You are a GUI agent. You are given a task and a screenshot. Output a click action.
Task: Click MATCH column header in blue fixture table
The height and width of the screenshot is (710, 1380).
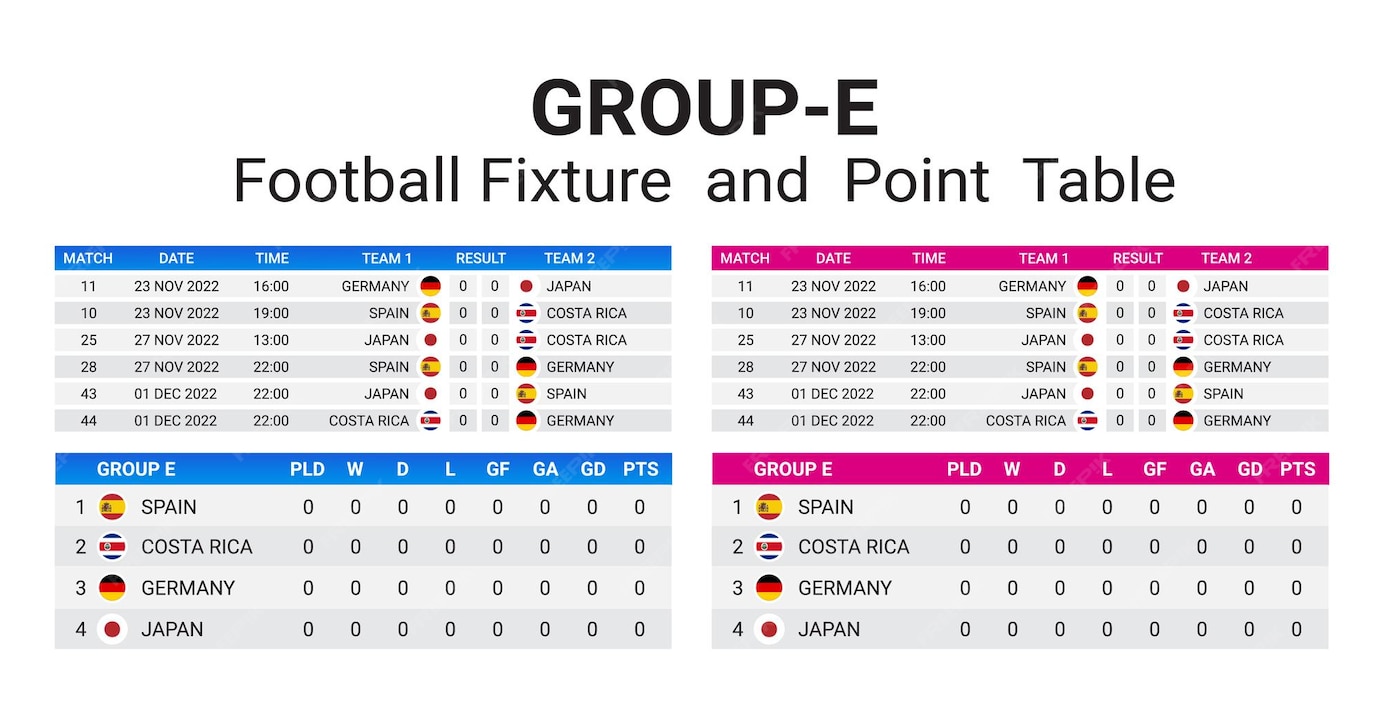click(88, 258)
